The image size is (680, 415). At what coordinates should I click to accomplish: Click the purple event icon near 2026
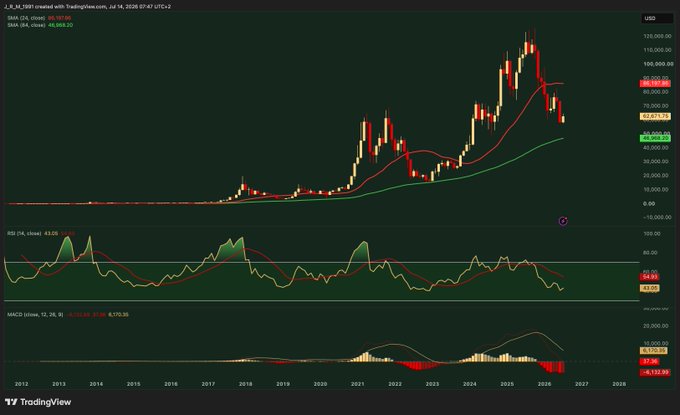click(x=563, y=221)
